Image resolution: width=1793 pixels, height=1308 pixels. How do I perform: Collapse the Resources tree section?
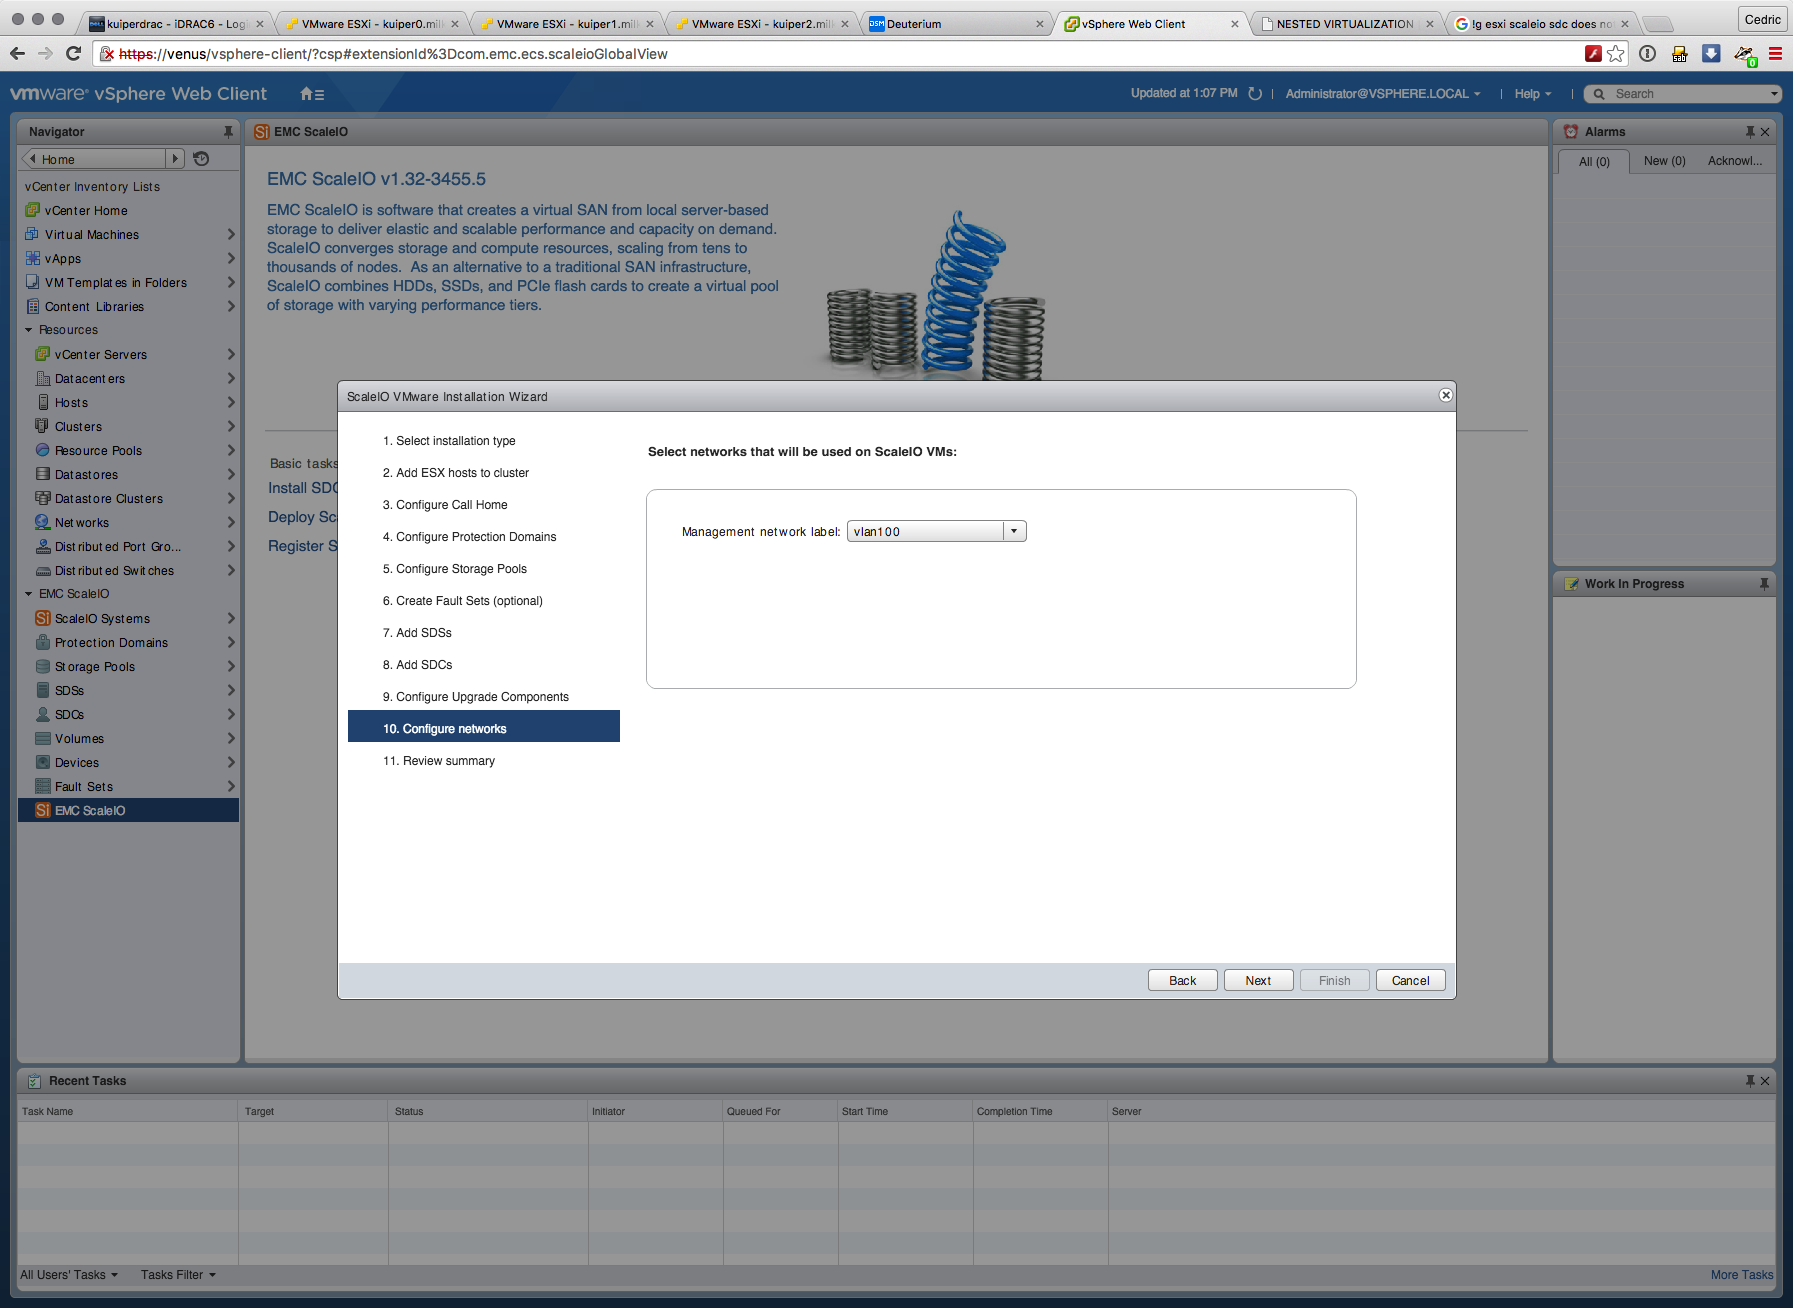click(x=29, y=330)
